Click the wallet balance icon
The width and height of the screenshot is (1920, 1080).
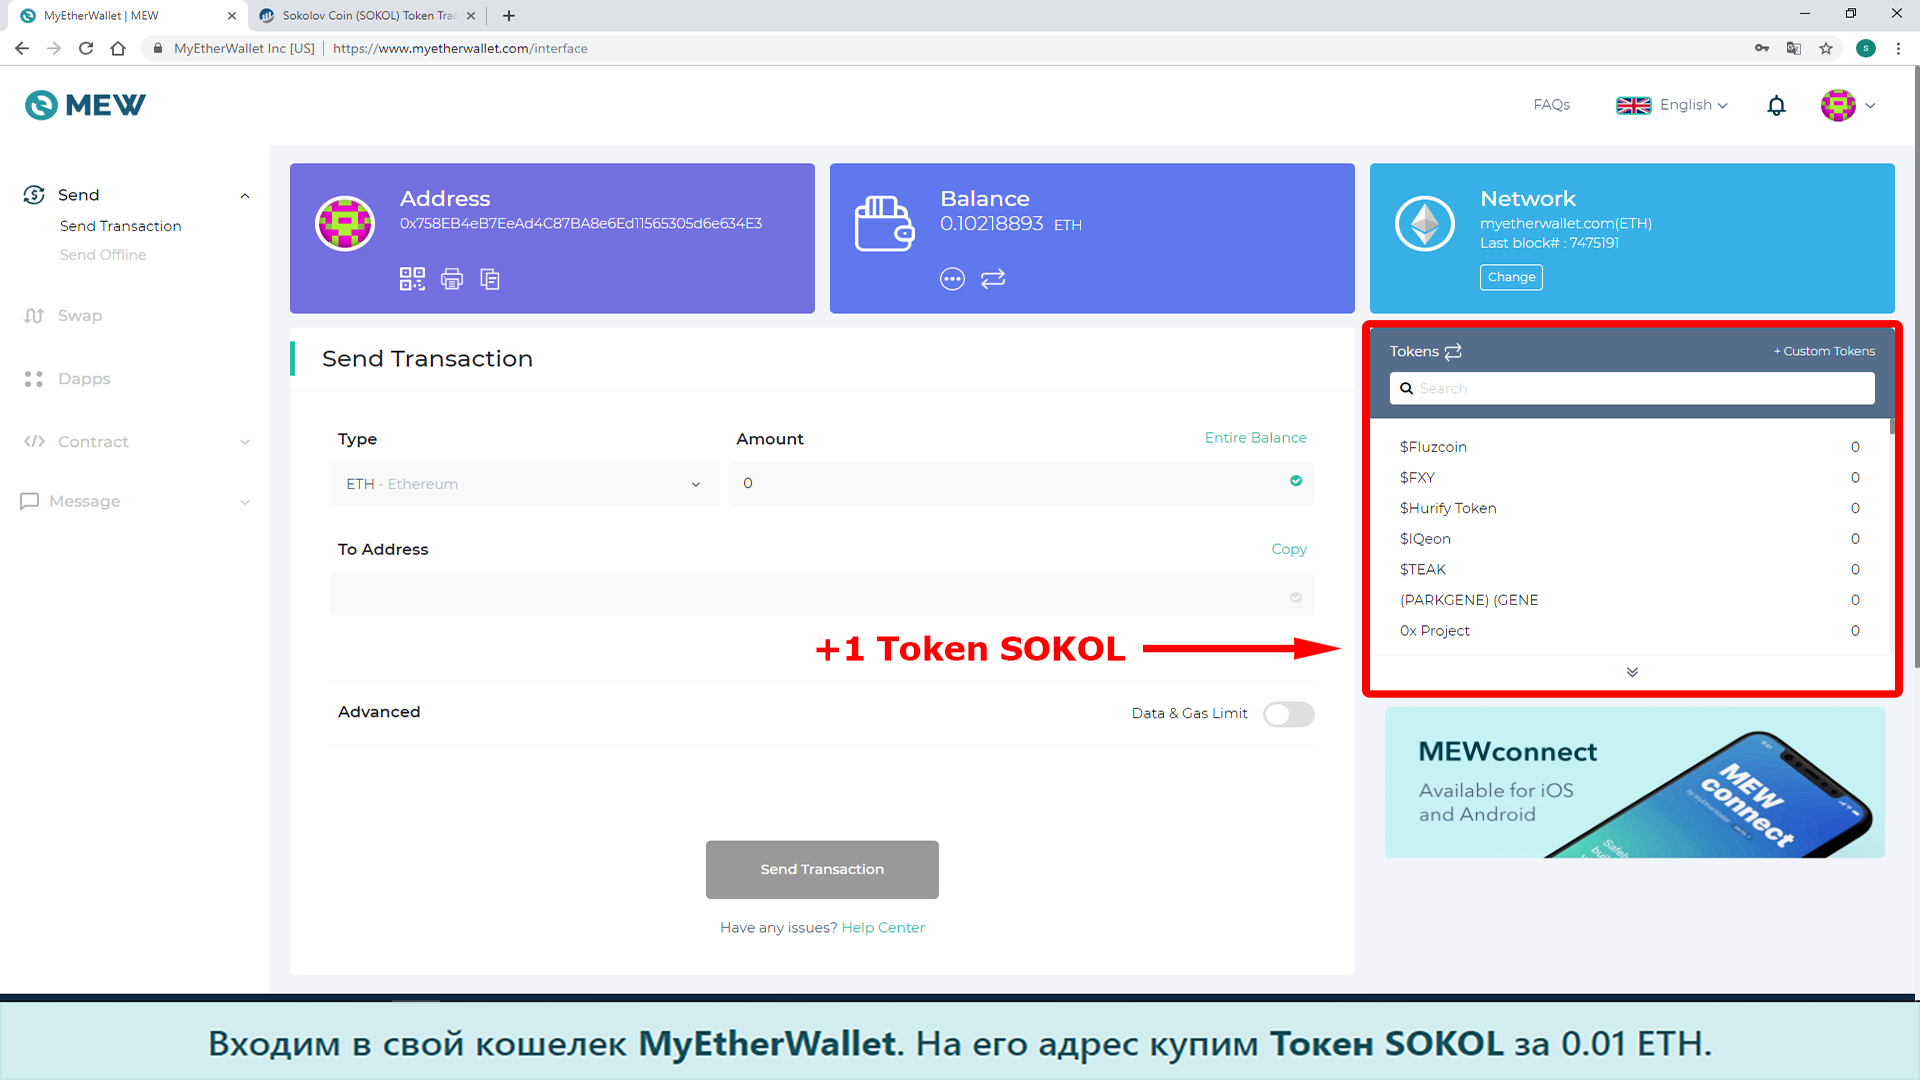coord(884,223)
